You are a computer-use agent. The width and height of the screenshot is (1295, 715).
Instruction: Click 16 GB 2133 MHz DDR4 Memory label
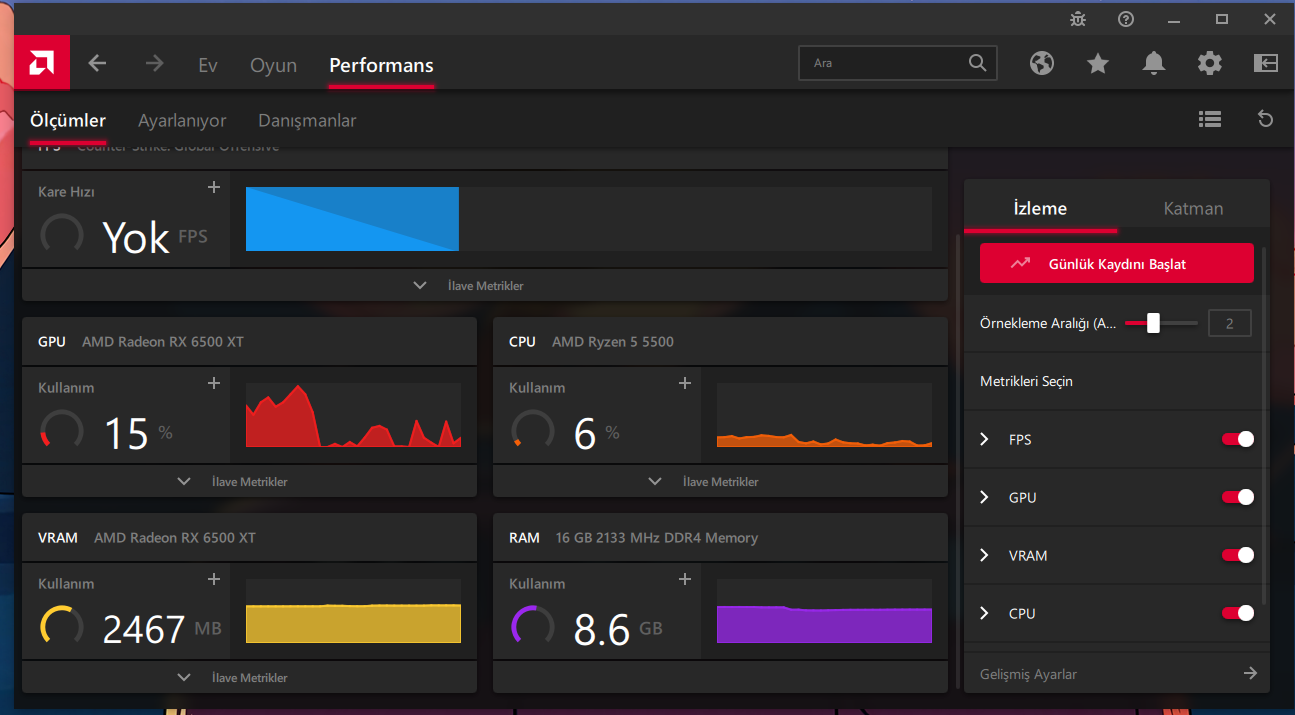(x=657, y=537)
